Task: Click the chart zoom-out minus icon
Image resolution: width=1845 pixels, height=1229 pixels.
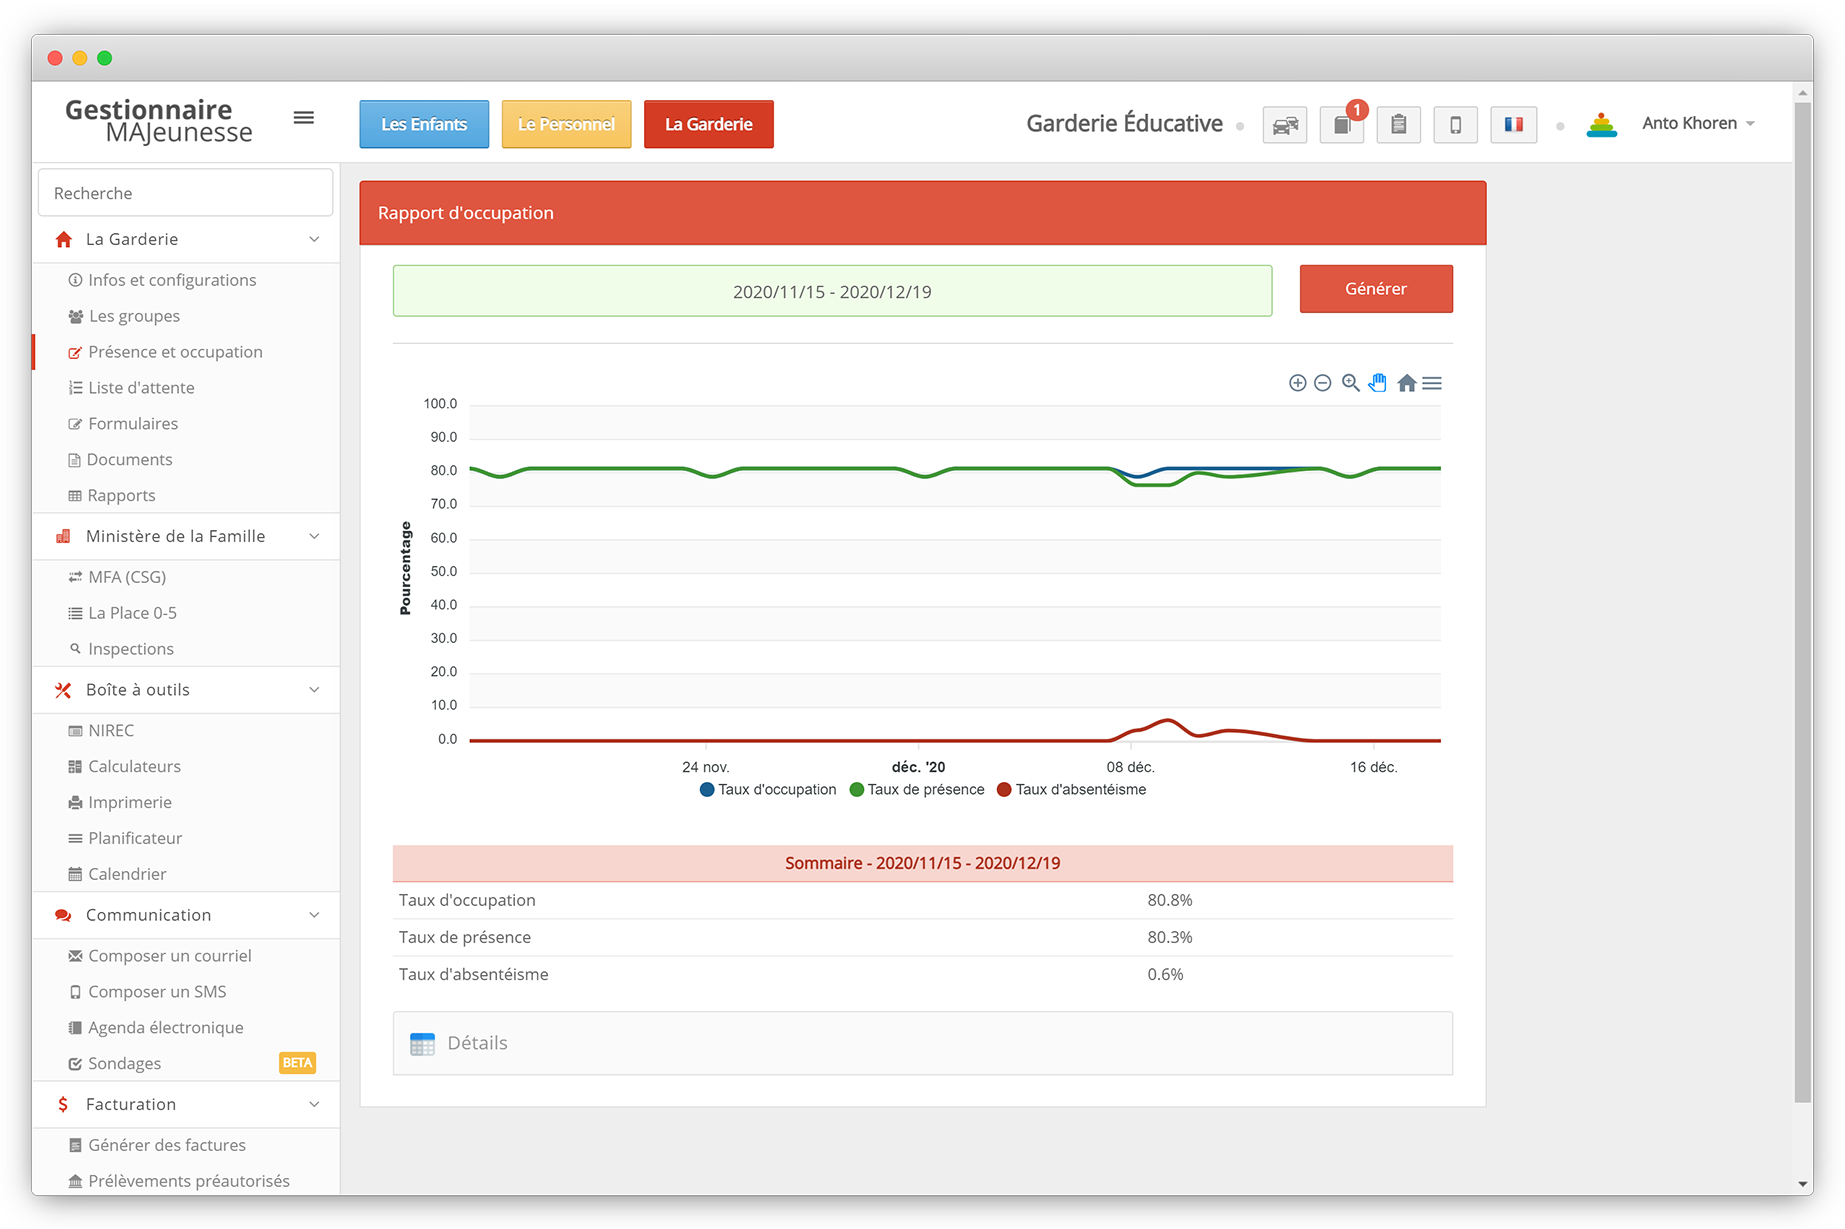Action: (x=1322, y=383)
